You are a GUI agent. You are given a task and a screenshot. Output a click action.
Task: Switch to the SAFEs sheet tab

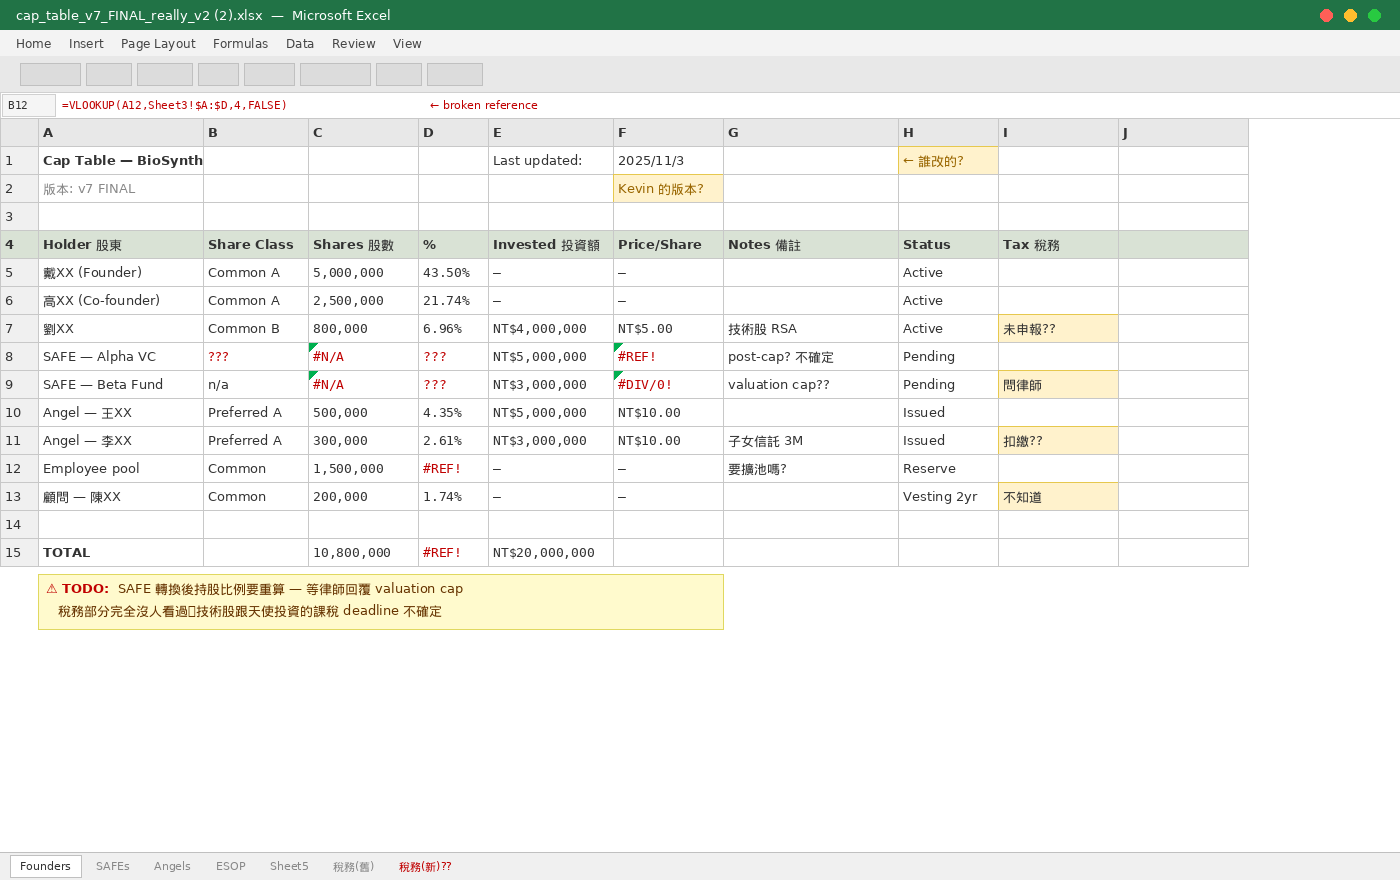[113, 866]
